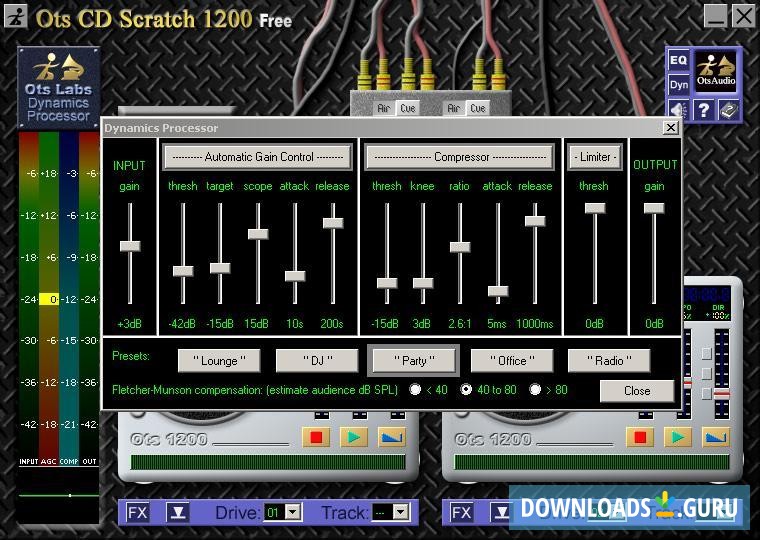
Task: Apply the "Lounge" preset
Action: (219, 361)
